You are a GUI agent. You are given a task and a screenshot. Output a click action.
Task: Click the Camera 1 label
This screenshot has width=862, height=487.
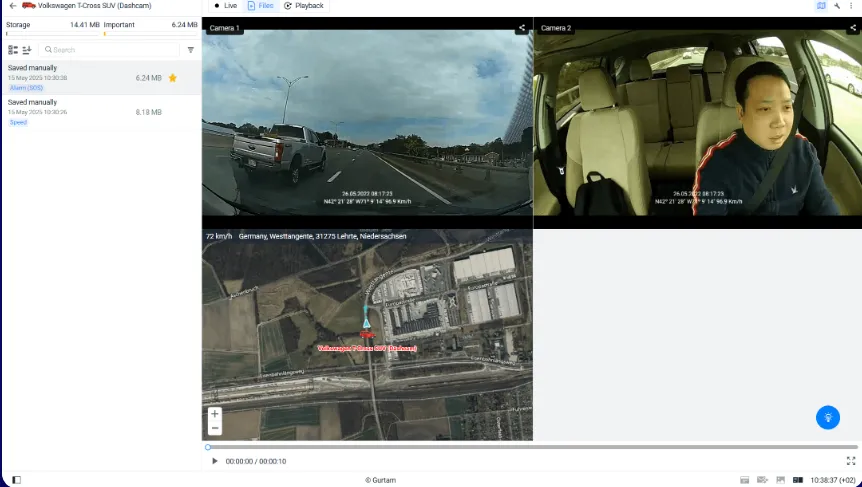224,27
